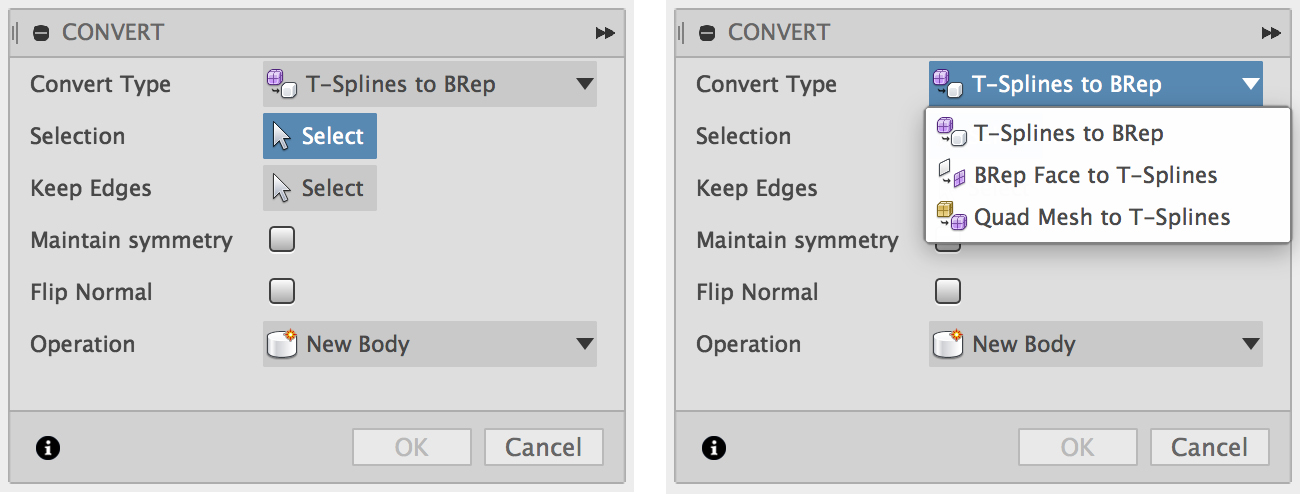Expand Operation dropdown in right dialog

[1095, 345]
